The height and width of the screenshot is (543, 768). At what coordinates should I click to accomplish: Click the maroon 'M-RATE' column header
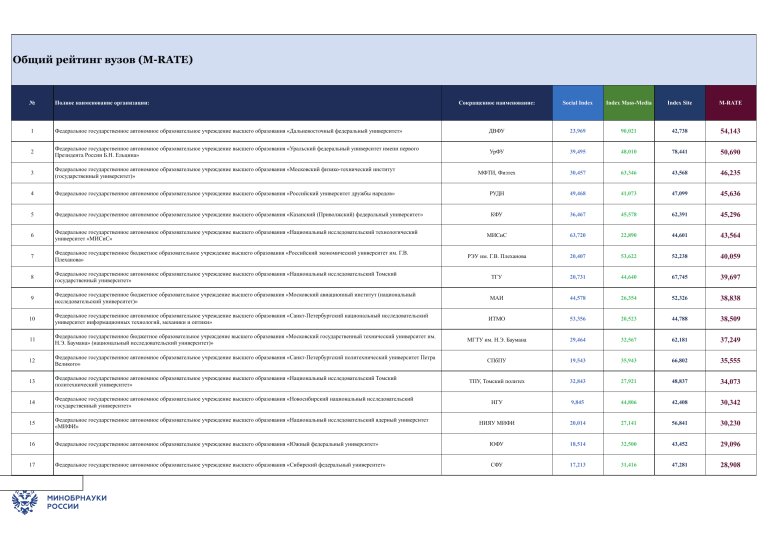[730, 103]
